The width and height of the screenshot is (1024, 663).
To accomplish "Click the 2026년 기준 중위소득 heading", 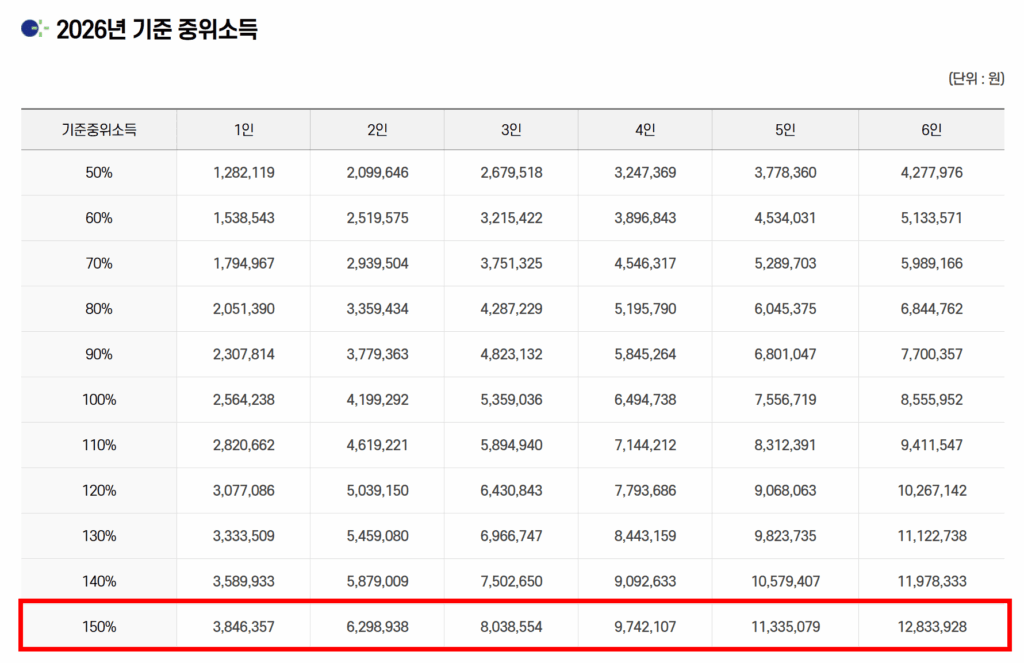I will click(x=157, y=29).
